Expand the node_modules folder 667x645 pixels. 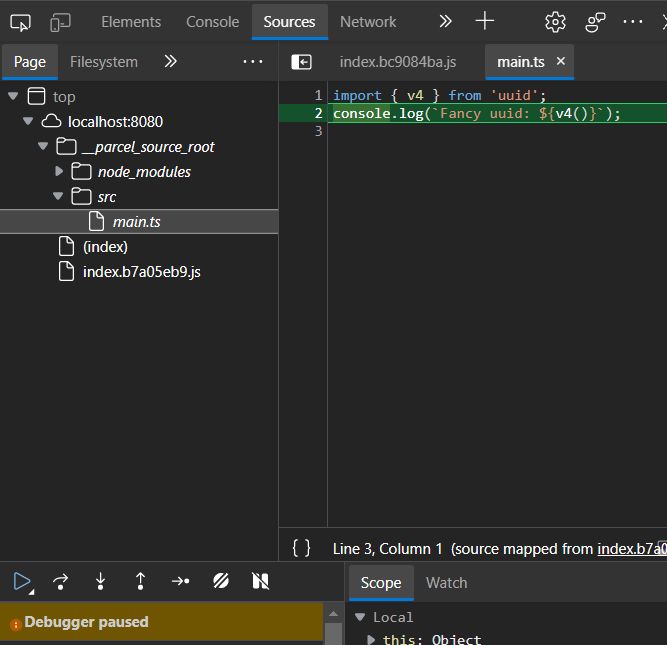tap(59, 171)
